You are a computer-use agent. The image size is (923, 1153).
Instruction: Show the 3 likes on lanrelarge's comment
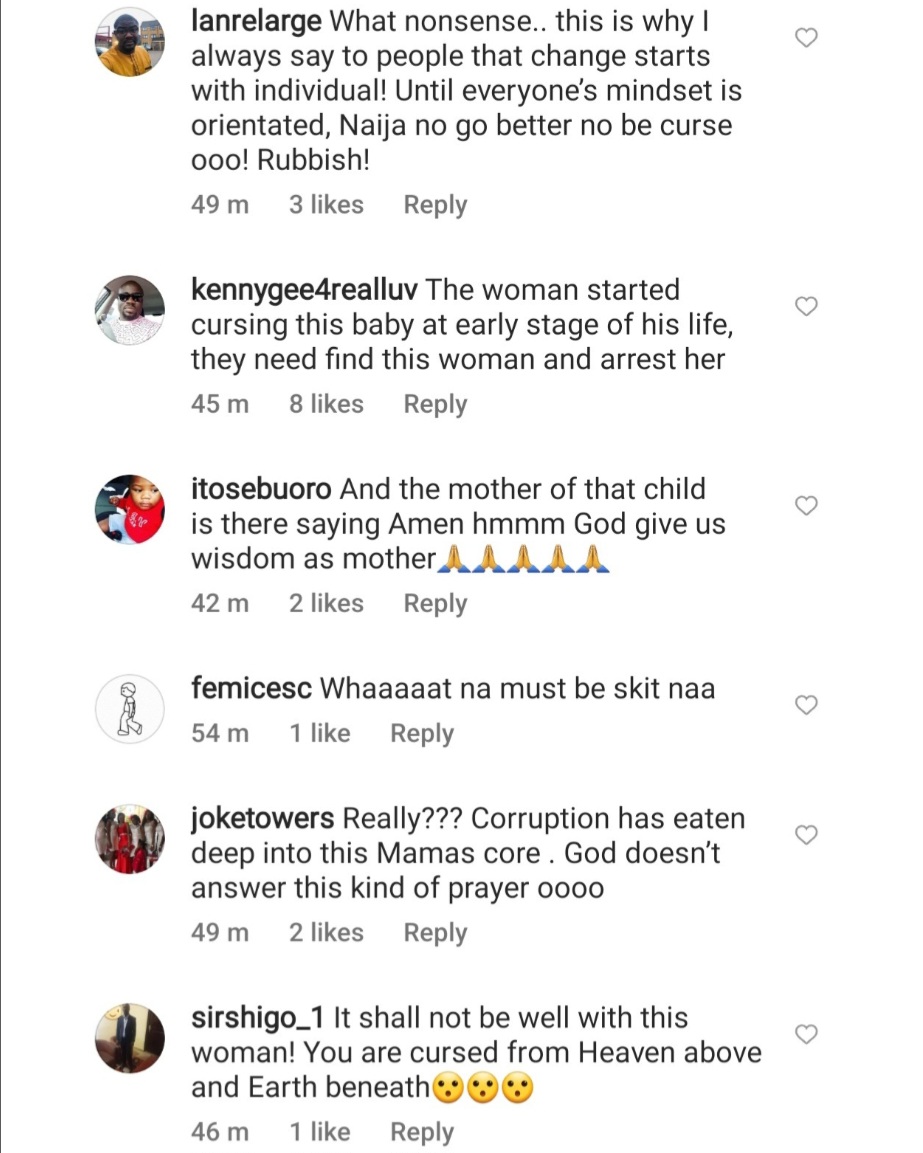click(326, 205)
